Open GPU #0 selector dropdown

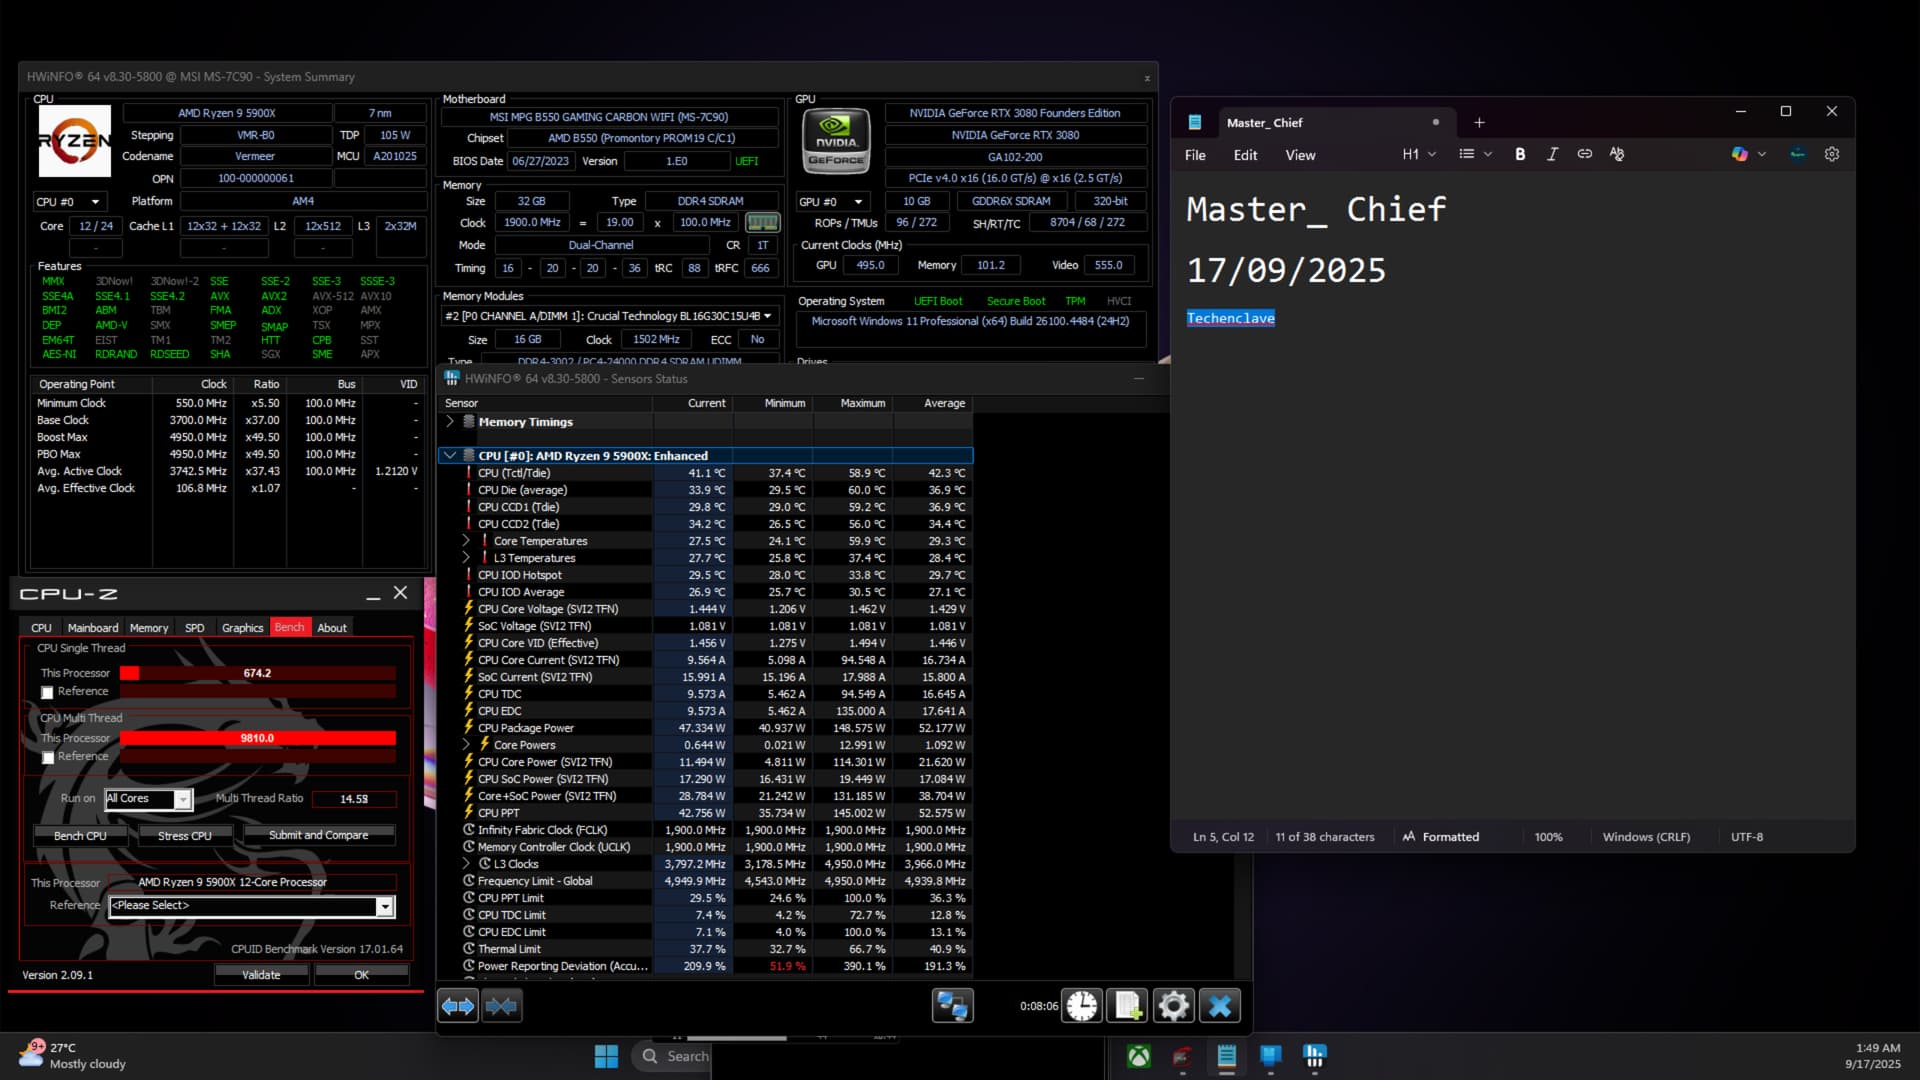(831, 201)
